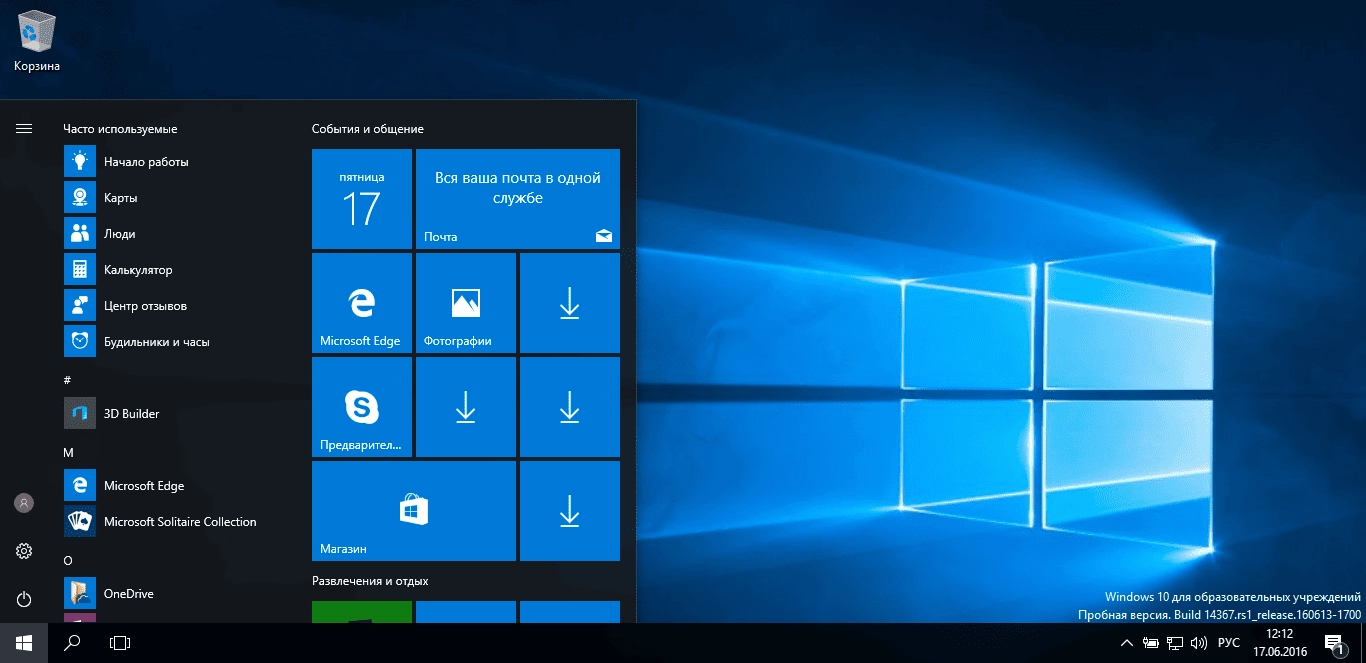This screenshot has width=1366, height=663.
Task: Open the volume speaker tray icon
Action: [x=1200, y=643]
